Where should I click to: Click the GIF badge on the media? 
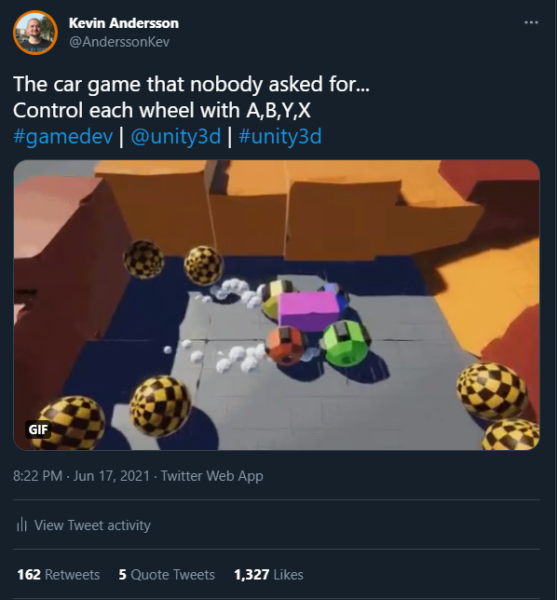click(x=38, y=429)
